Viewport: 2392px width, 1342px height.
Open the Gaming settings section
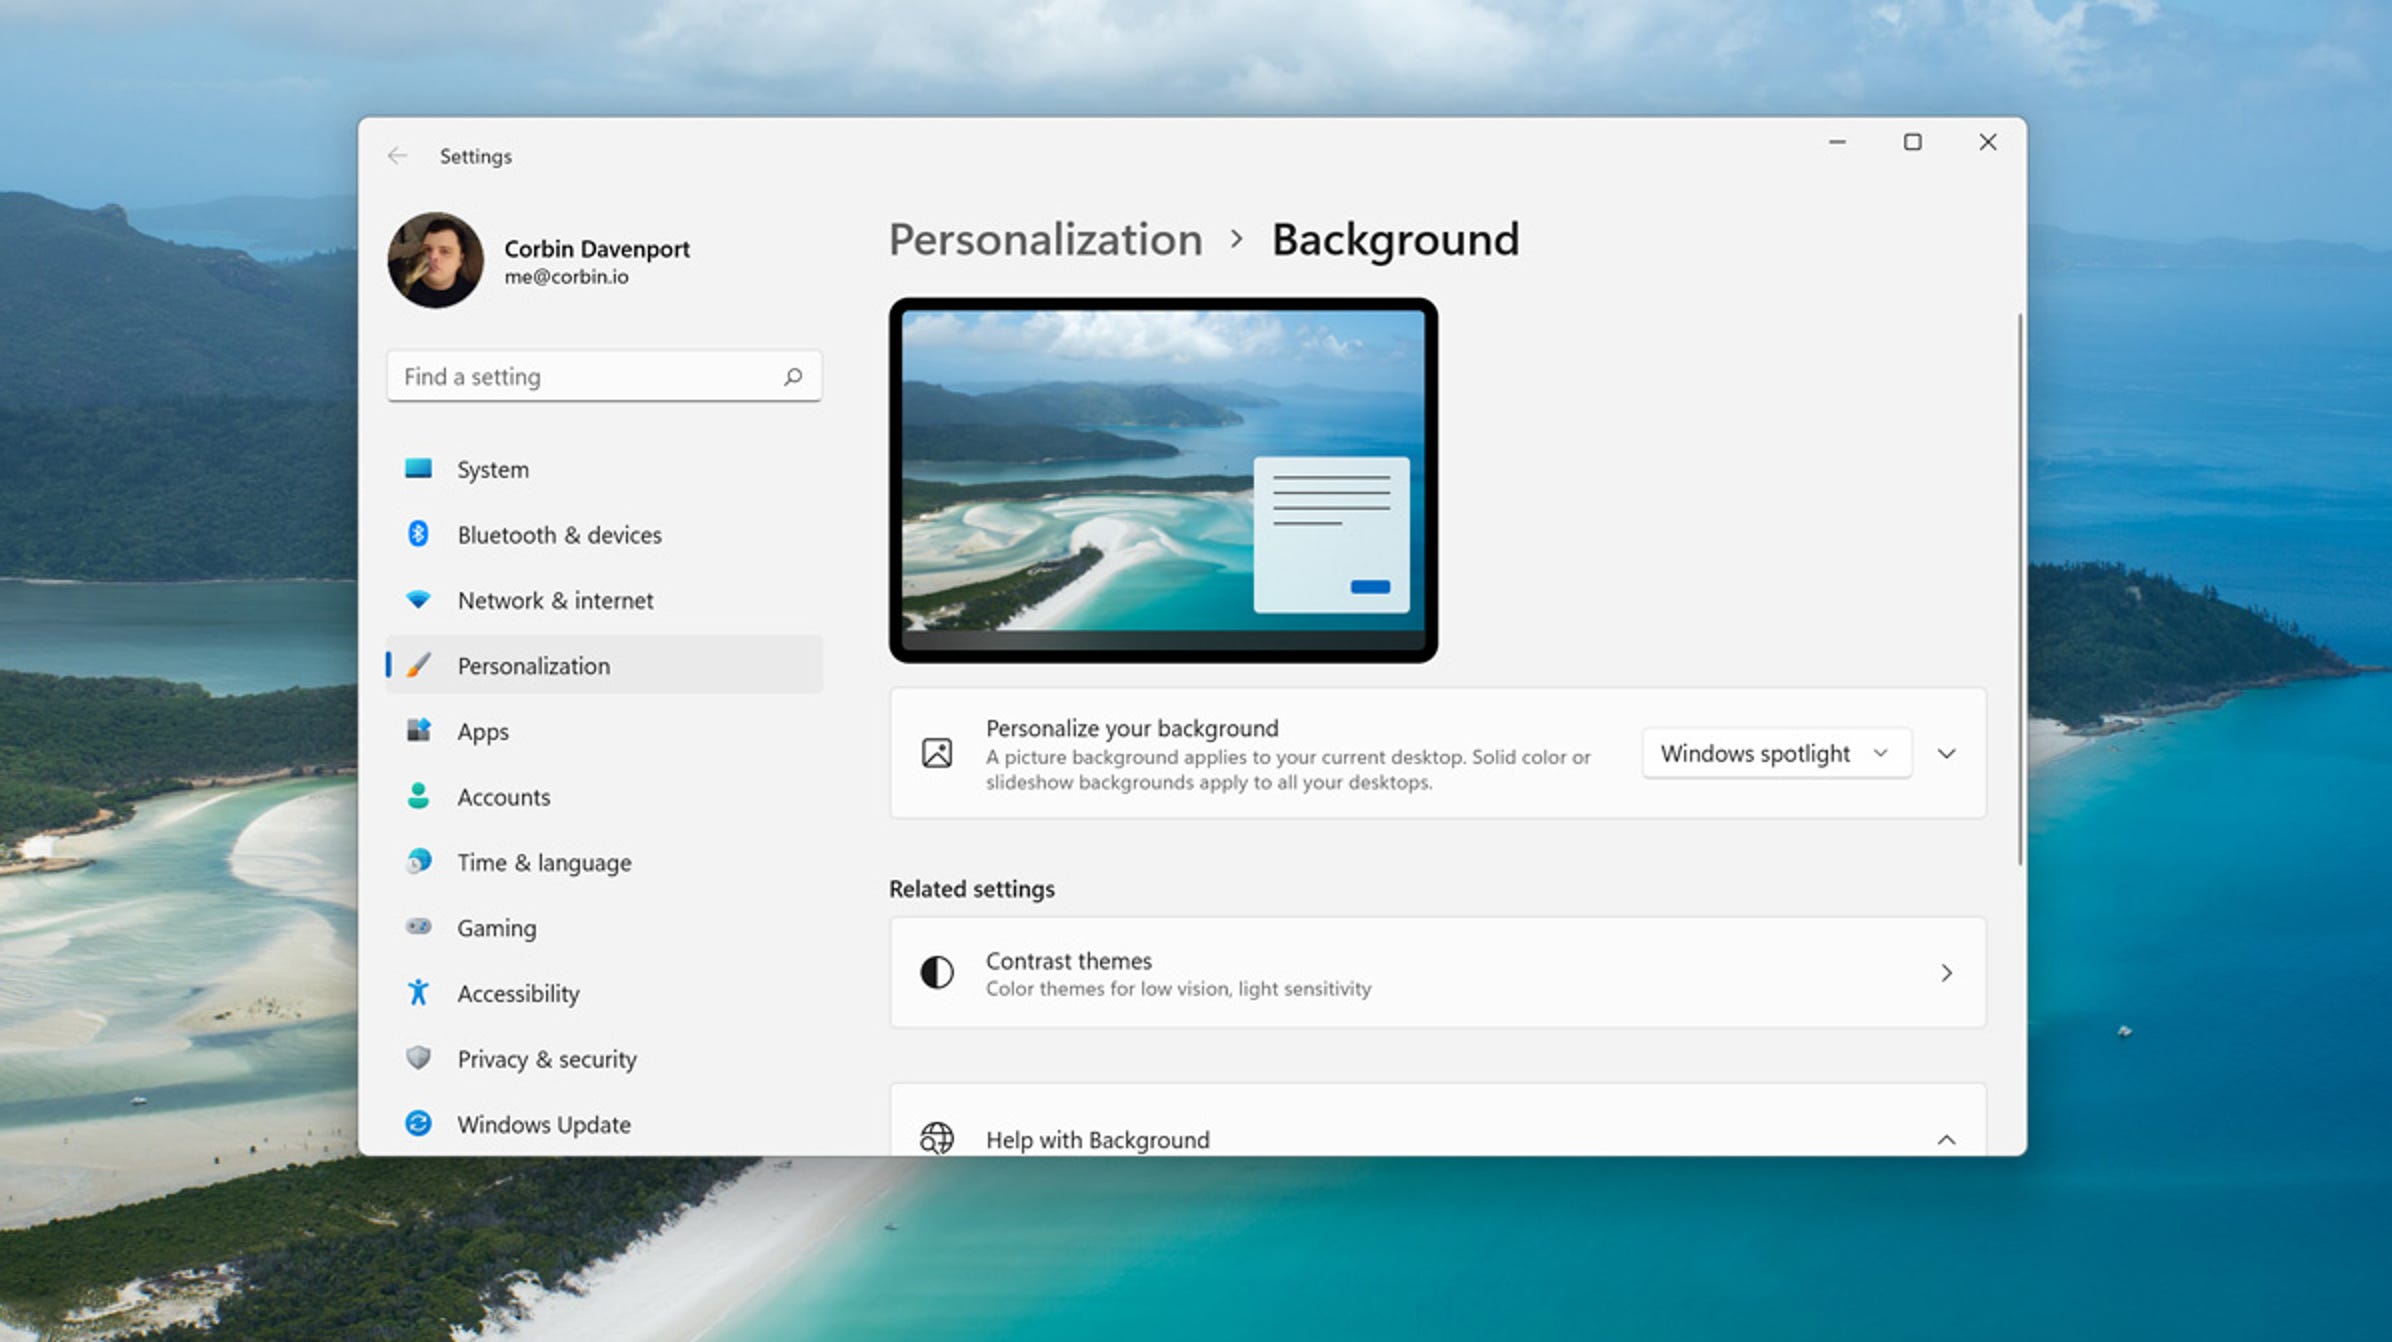pyautogui.click(x=493, y=928)
